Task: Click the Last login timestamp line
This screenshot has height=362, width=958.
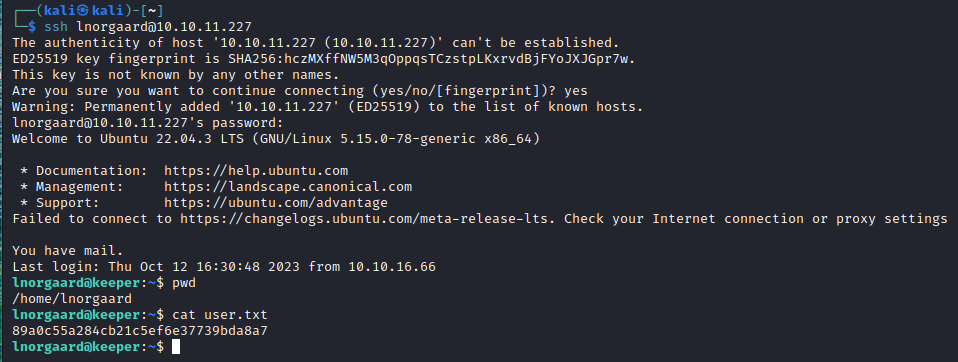Action: (224, 267)
